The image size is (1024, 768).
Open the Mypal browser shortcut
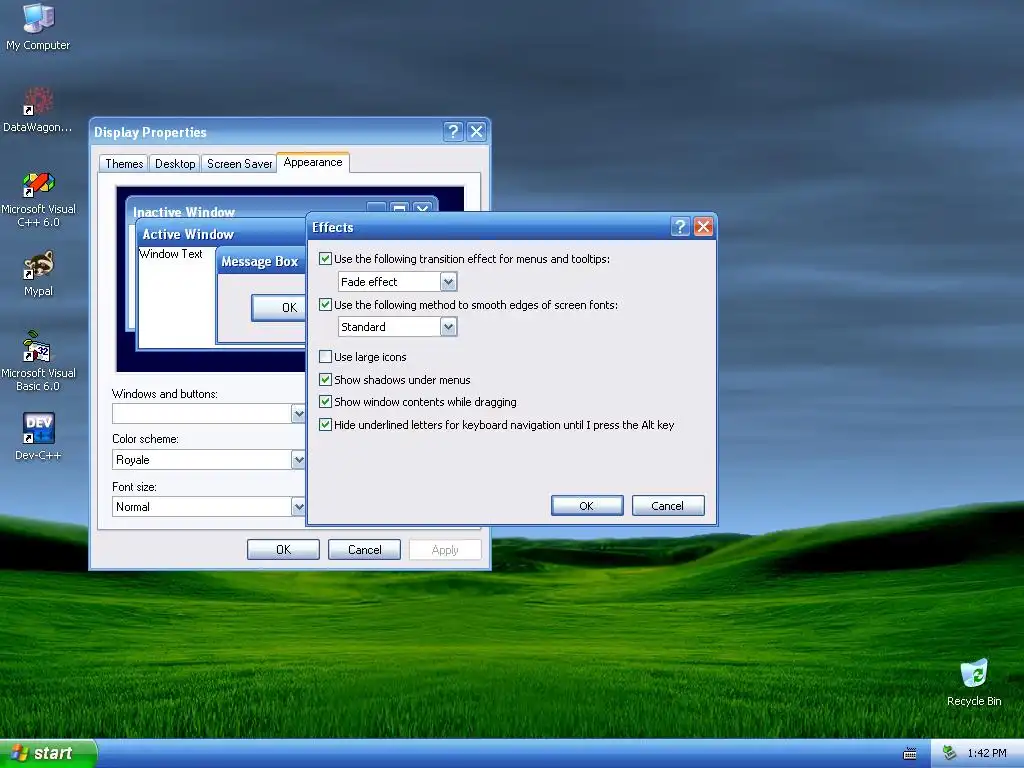click(x=38, y=273)
